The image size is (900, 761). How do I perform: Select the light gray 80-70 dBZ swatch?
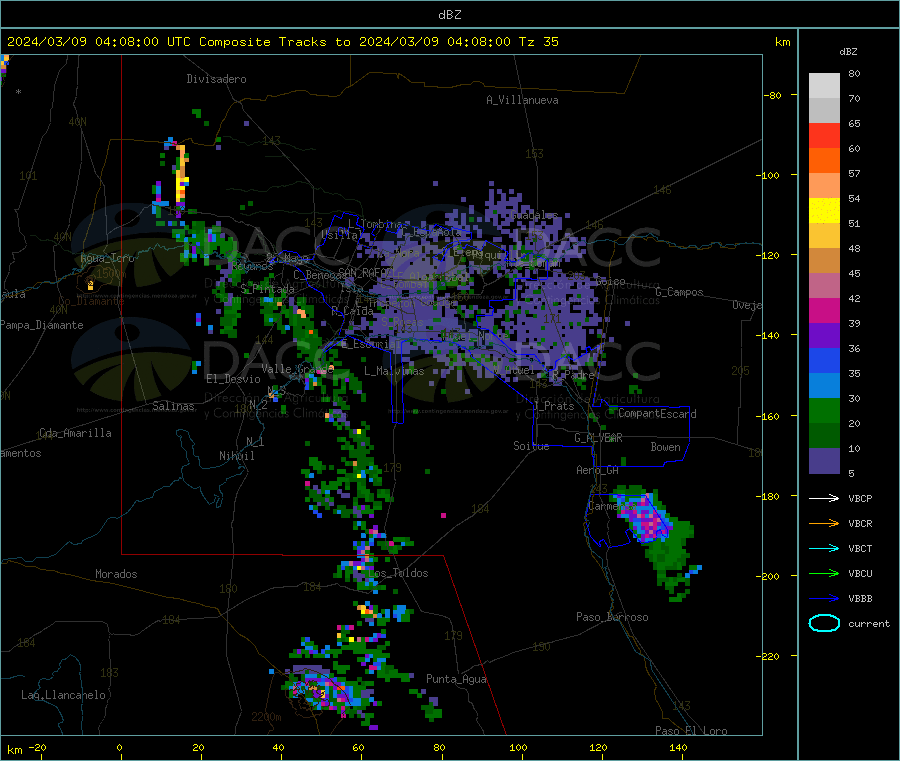[x=824, y=86]
